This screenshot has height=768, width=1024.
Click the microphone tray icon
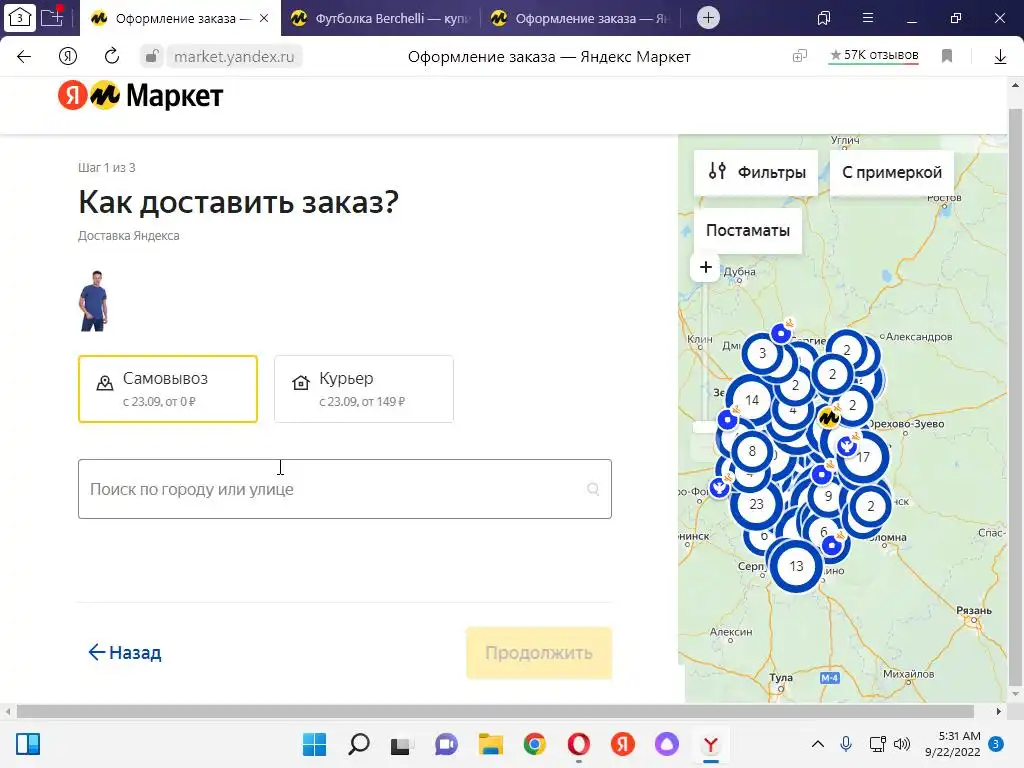846,744
